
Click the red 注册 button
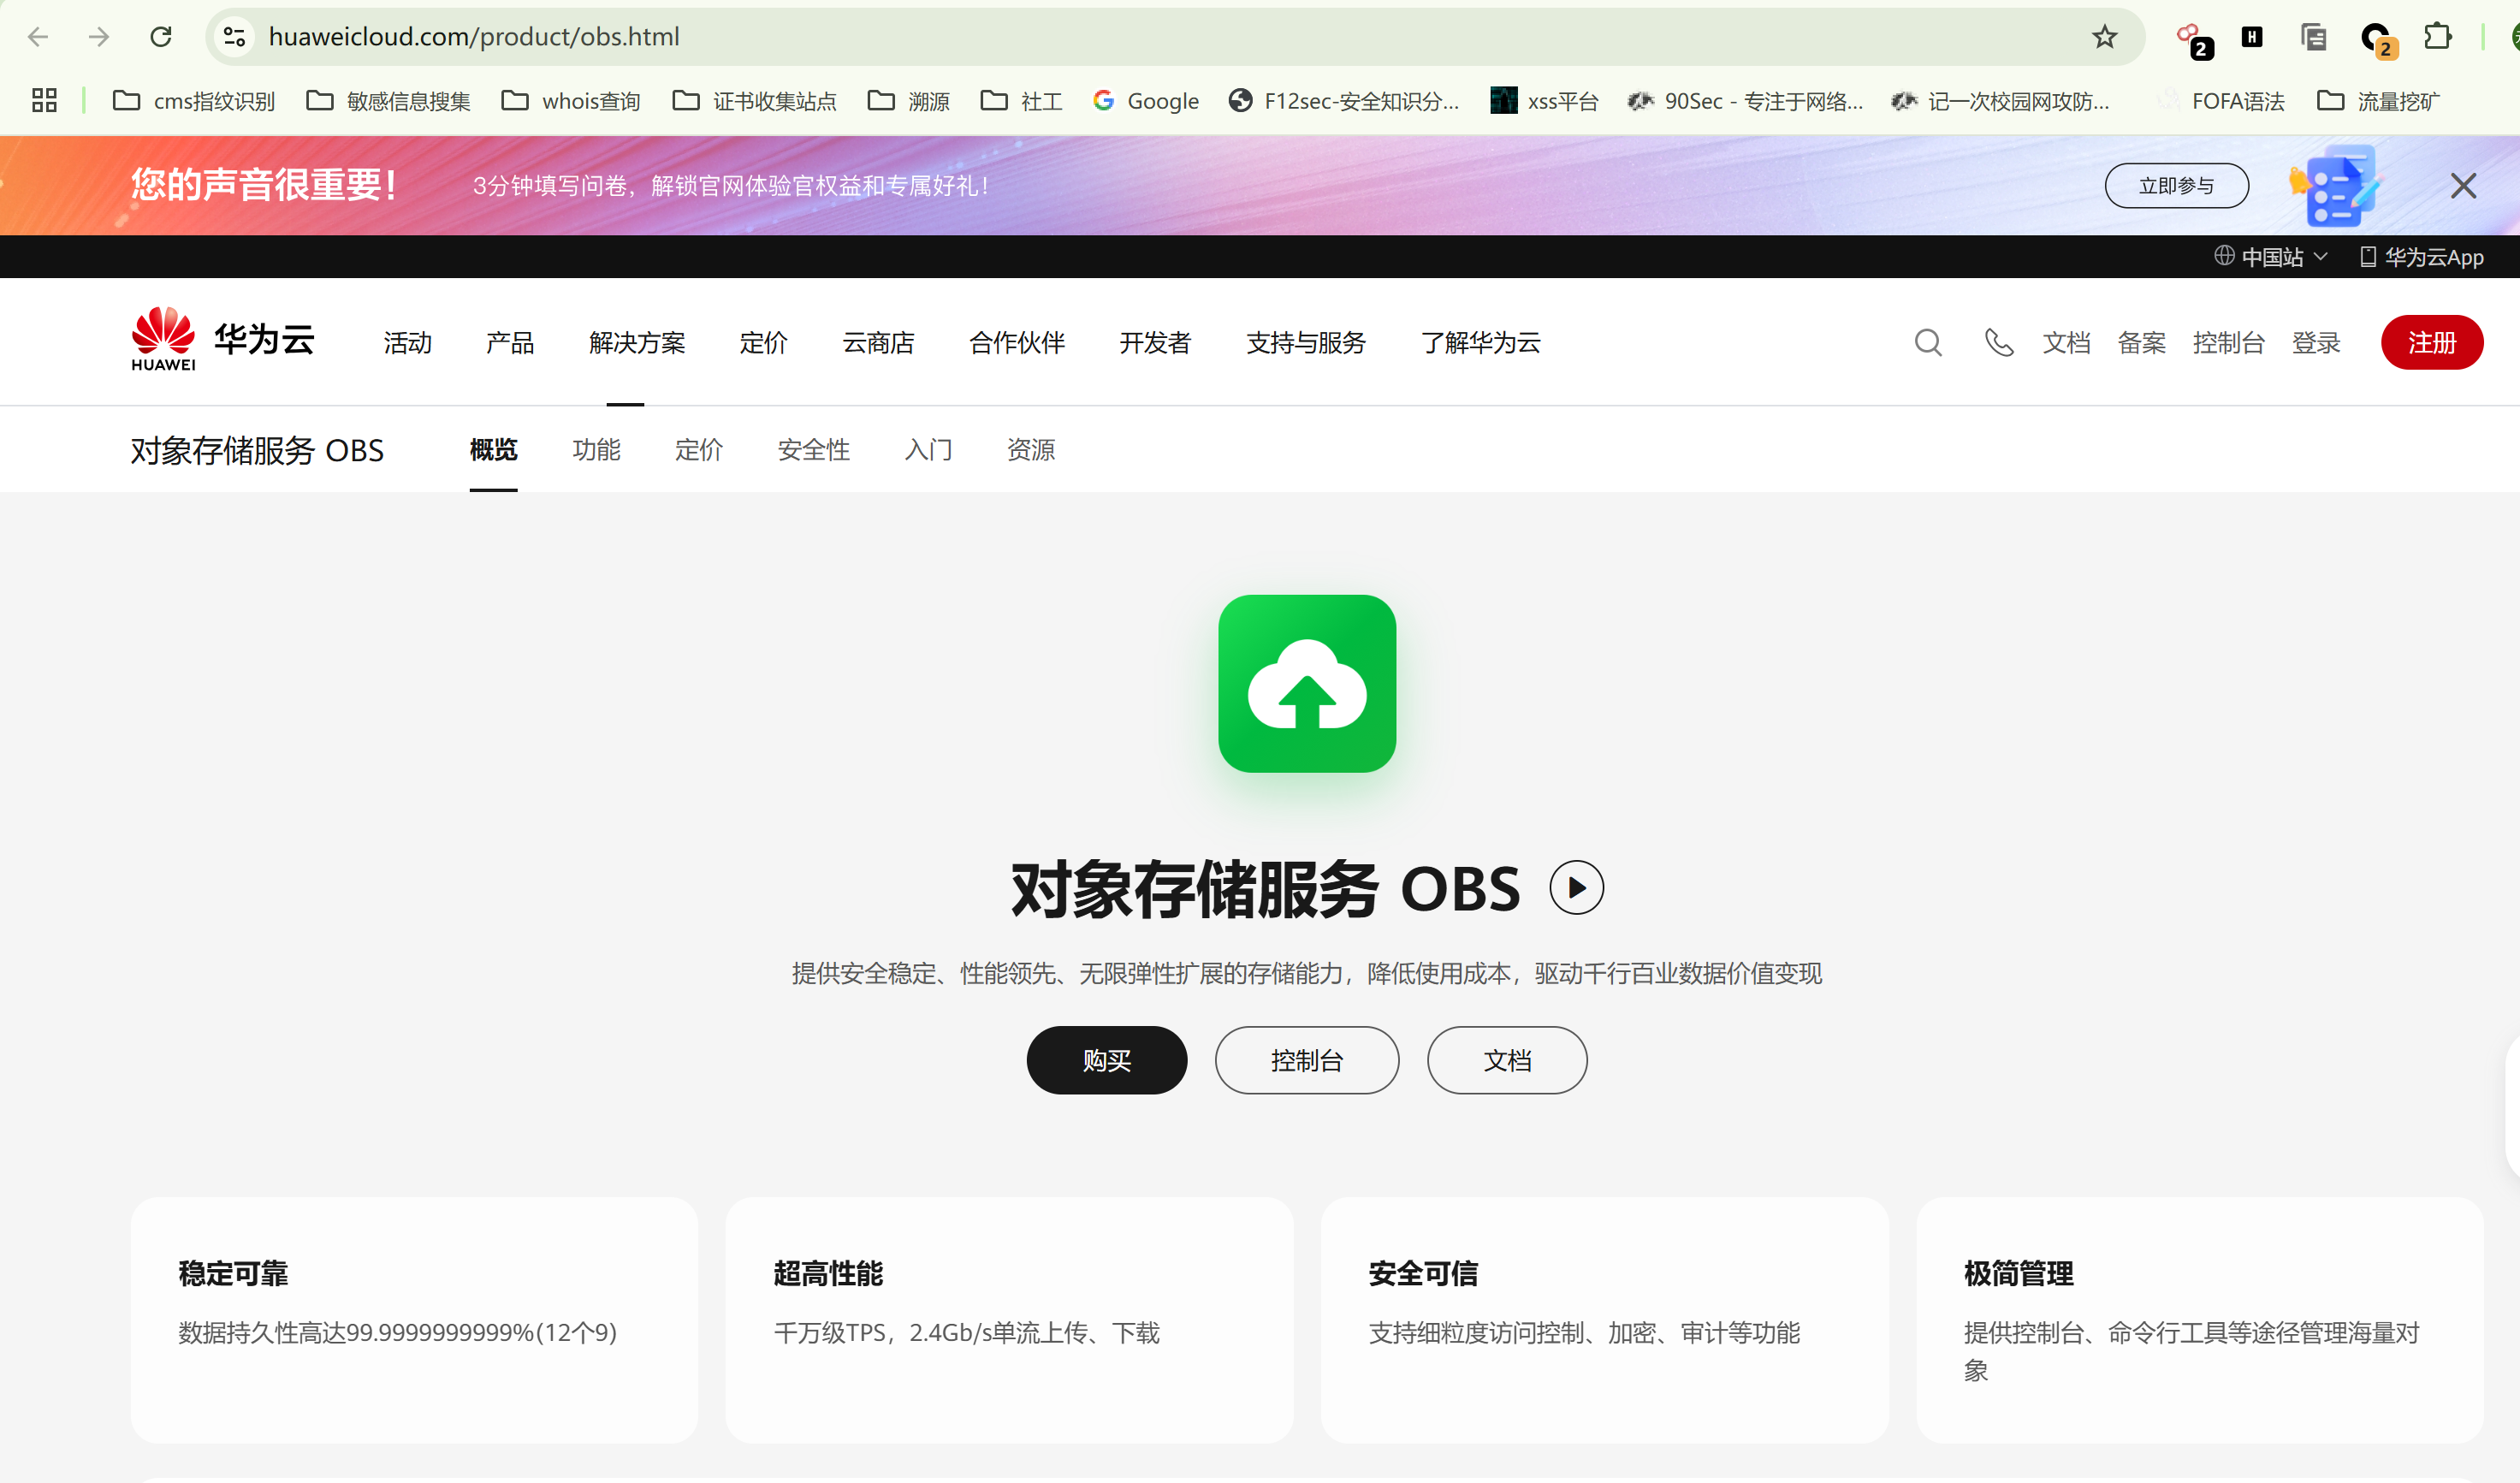2432,343
